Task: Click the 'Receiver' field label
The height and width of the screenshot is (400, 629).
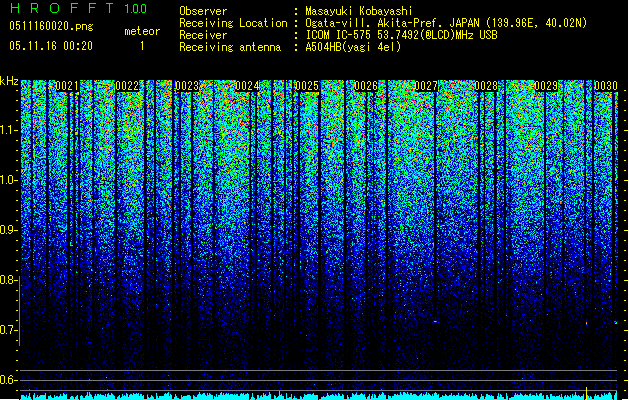Action: click(203, 35)
